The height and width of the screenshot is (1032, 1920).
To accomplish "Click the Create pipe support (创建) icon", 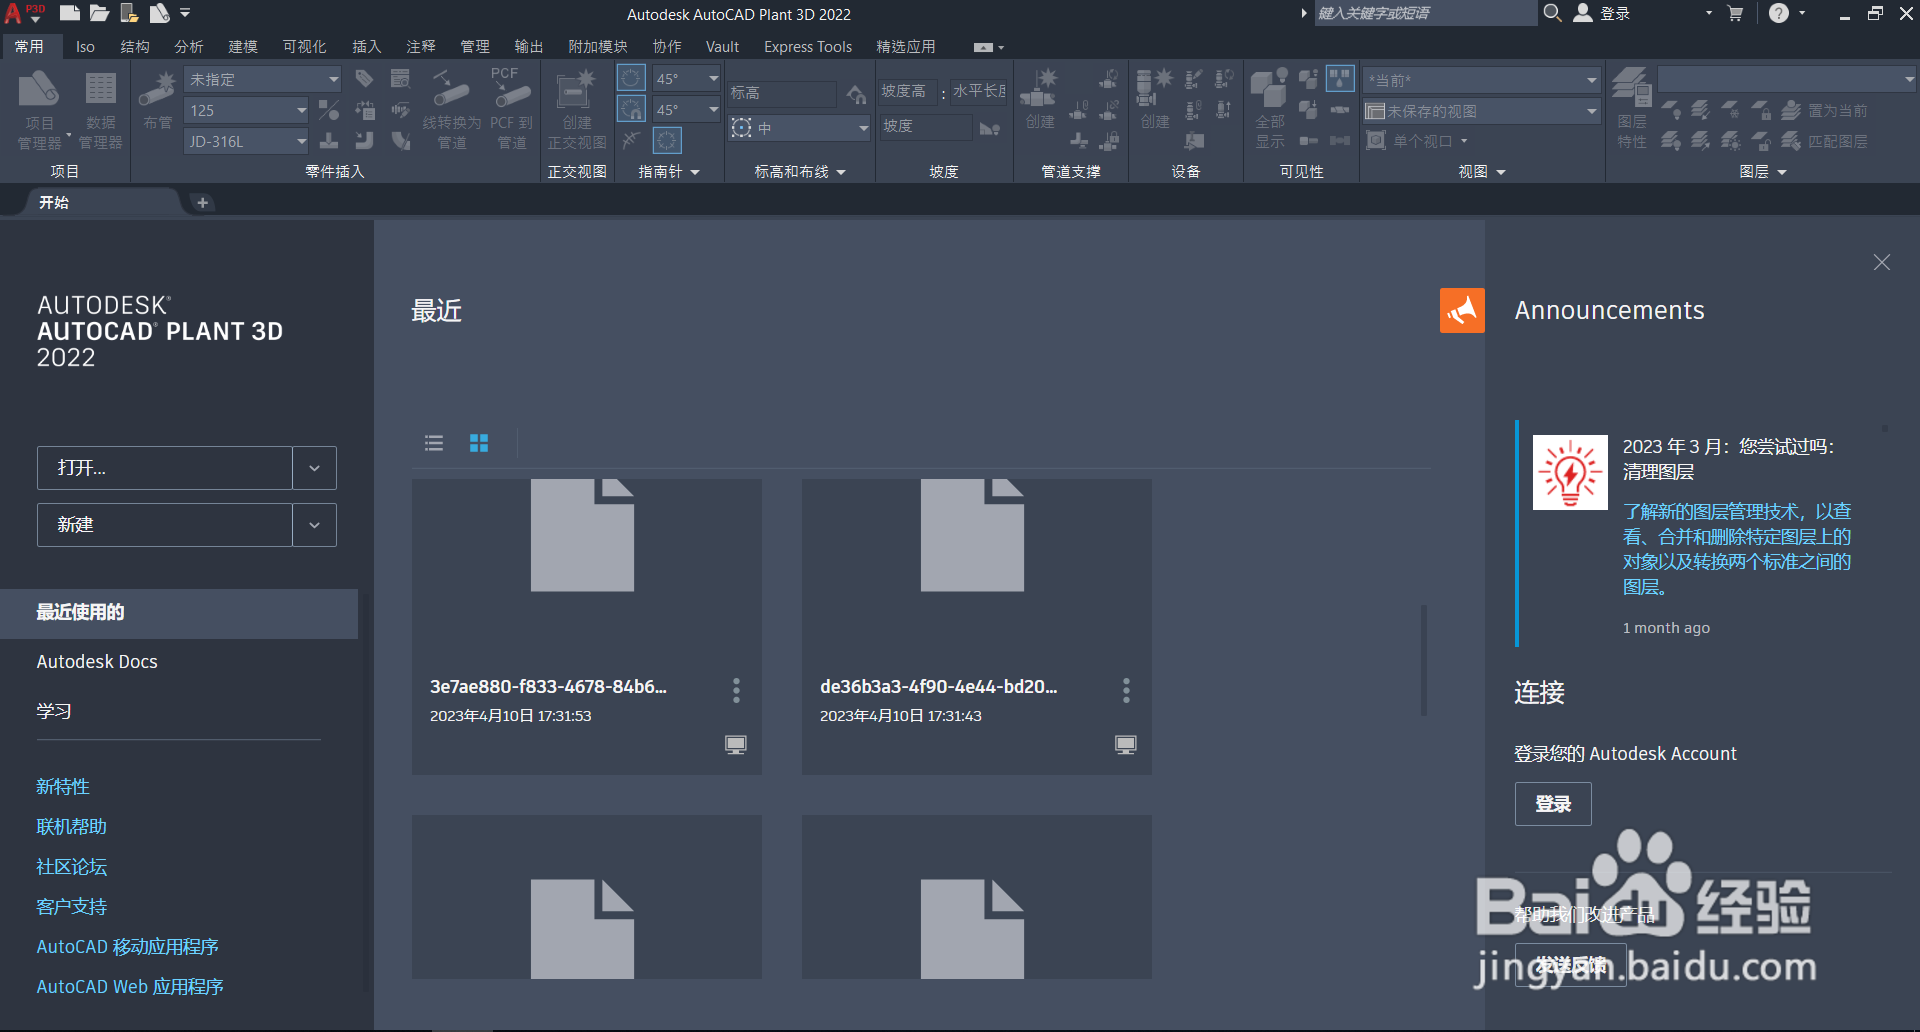I will 1039,98.
